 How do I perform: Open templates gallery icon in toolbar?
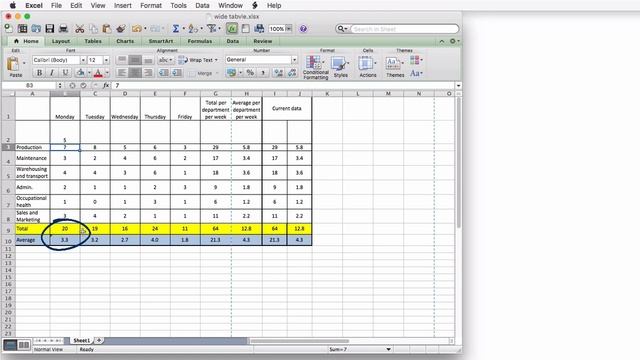click(22, 28)
